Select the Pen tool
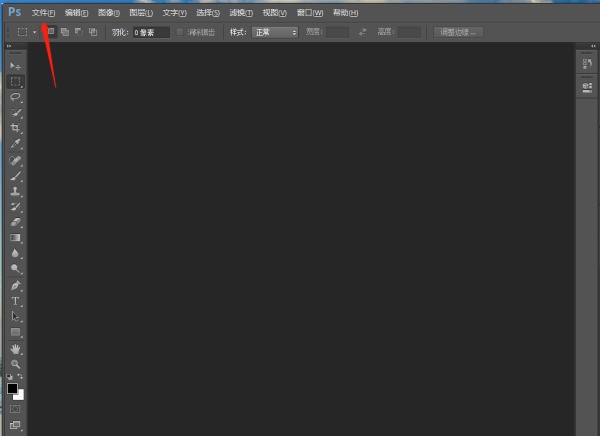The height and width of the screenshot is (436, 600). [16, 285]
